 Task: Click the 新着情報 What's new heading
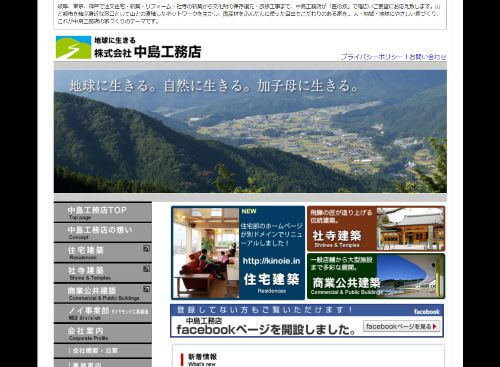[202, 360]
